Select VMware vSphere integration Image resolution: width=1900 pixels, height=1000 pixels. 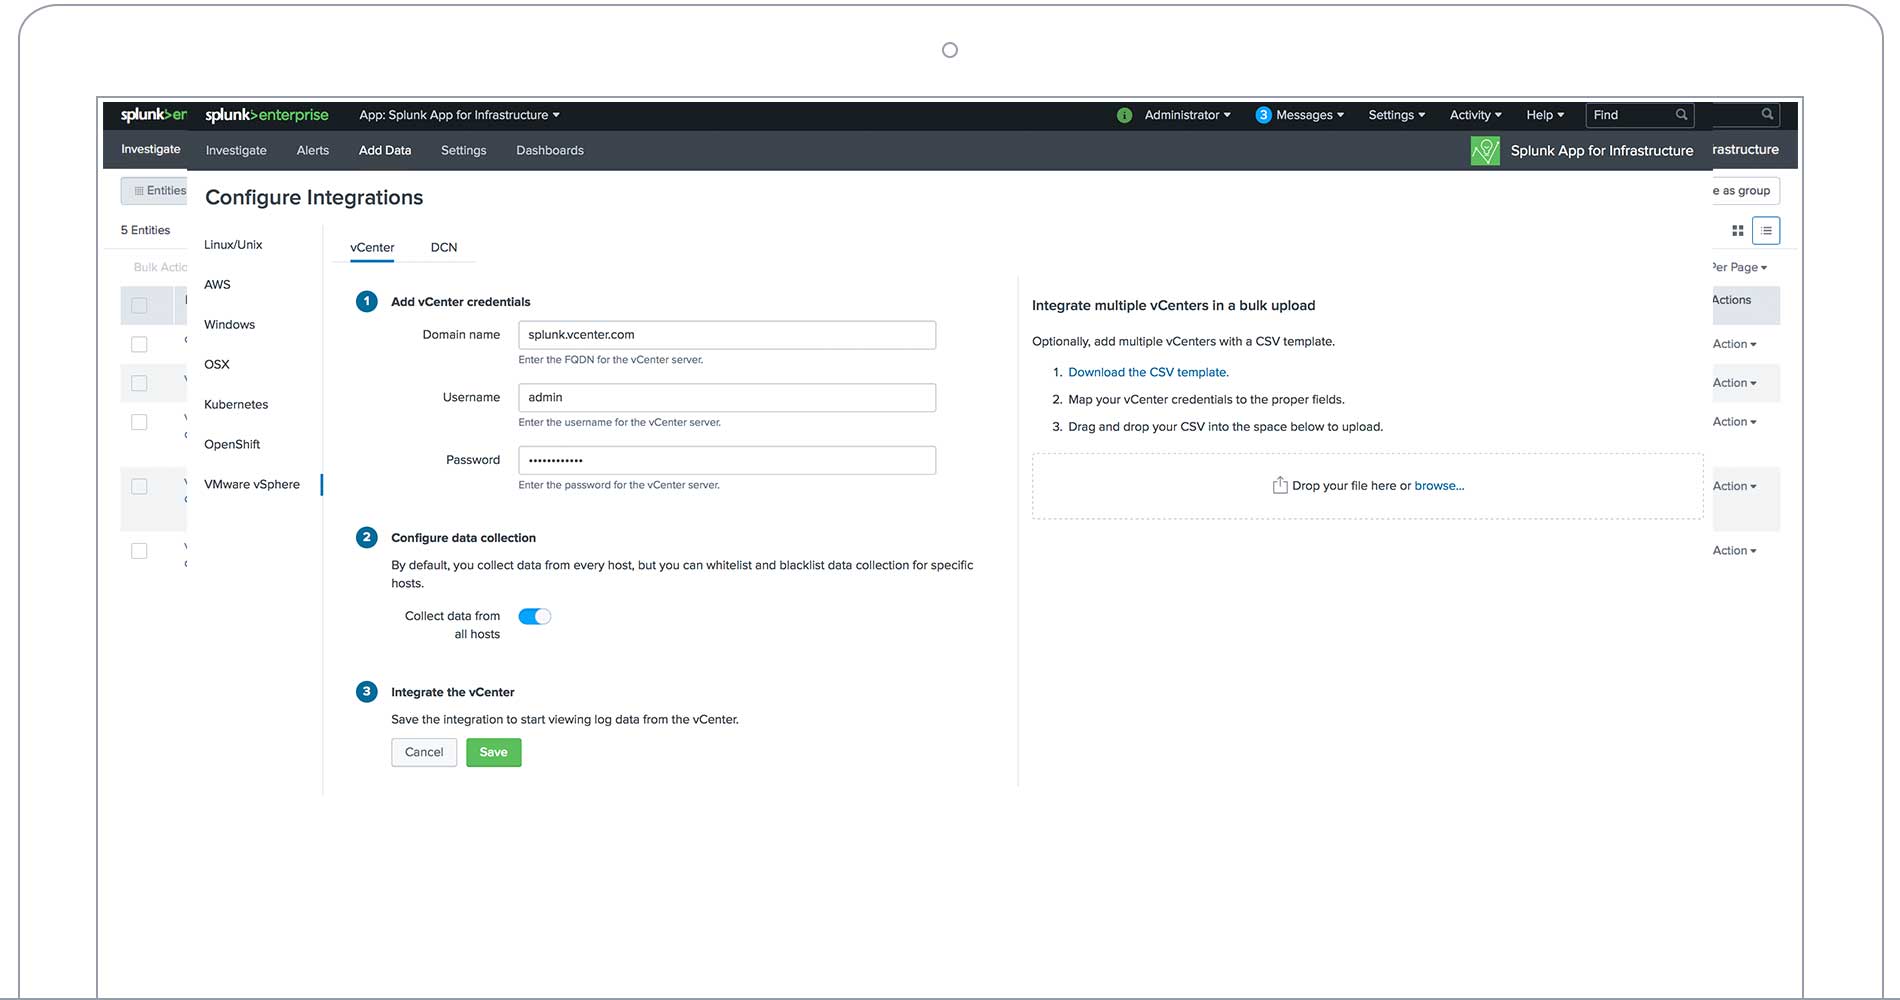252,485
